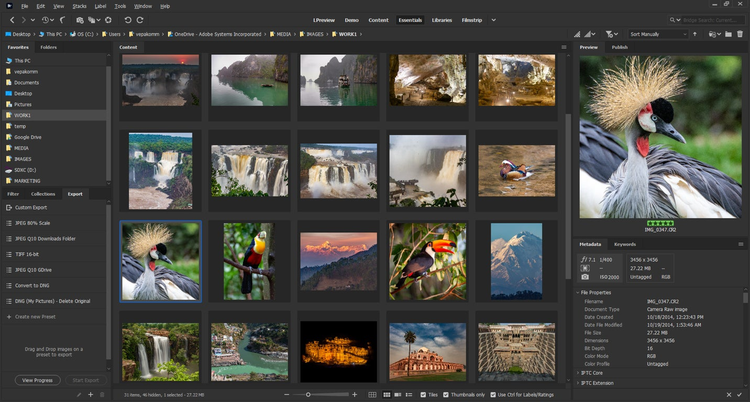Open the Stacks menu
This screenshot has height=402, width=750.
click(x=80, y=5)
